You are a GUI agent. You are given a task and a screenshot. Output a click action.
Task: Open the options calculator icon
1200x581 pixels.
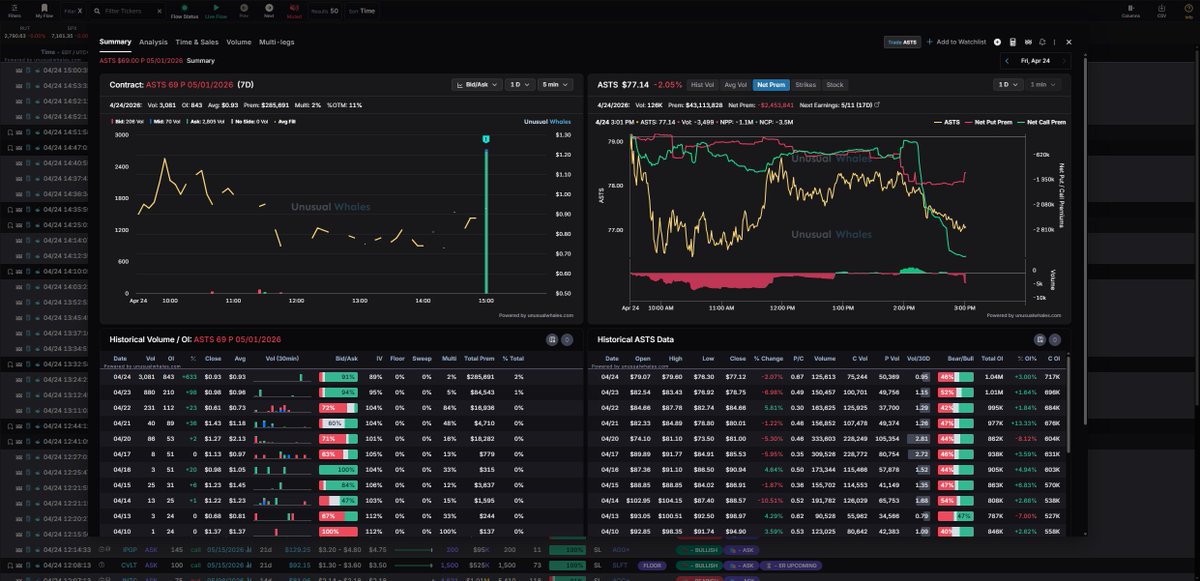(x=1013, y=42)
